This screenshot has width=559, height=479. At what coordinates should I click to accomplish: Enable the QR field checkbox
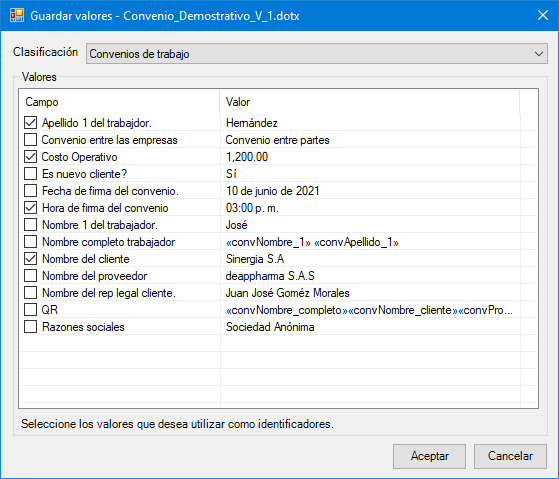[30, 310]
